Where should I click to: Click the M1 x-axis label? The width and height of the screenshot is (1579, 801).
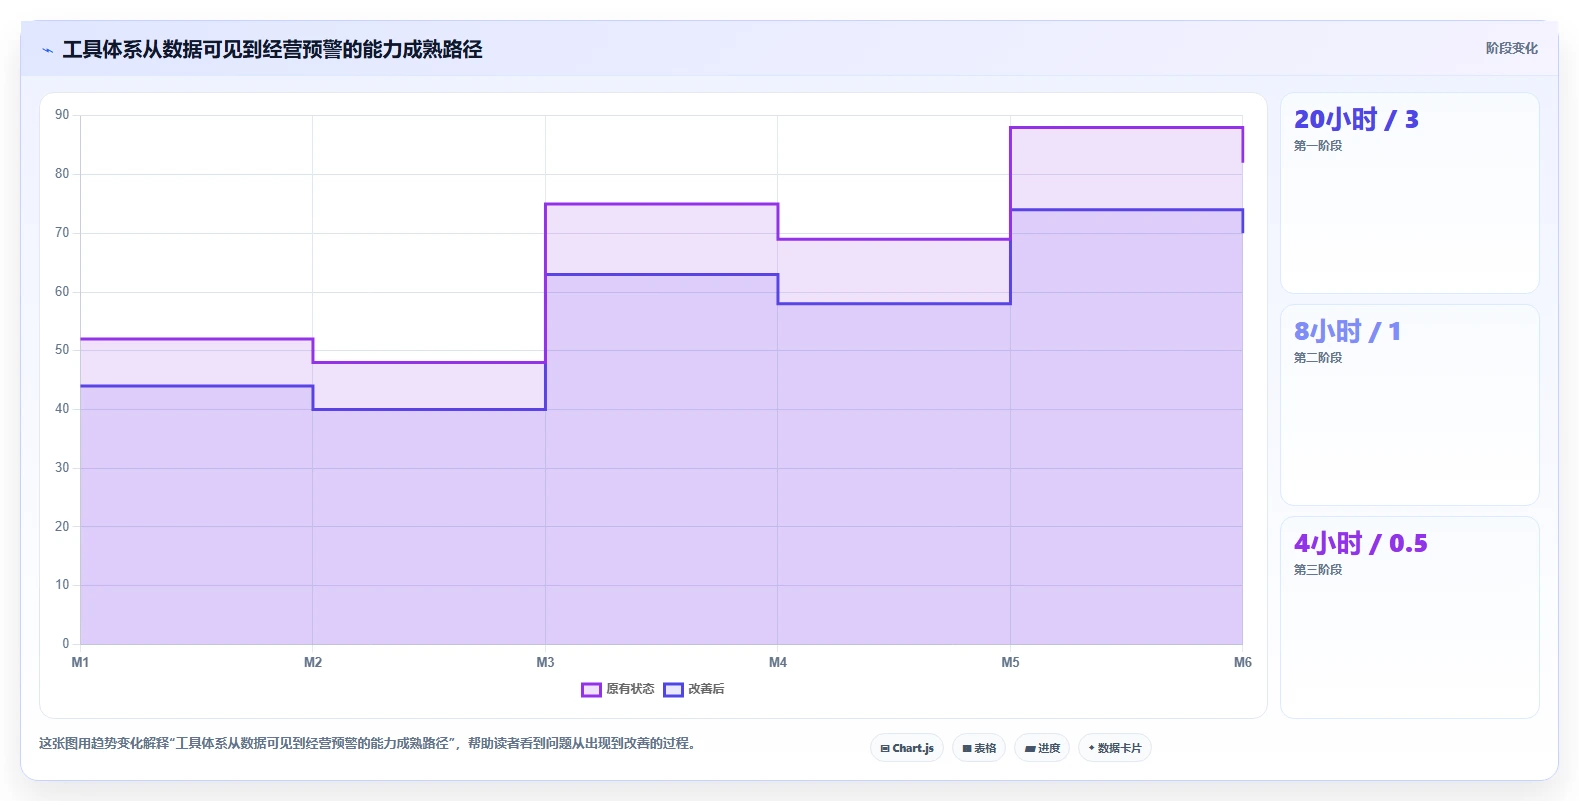tap(80, 662)
